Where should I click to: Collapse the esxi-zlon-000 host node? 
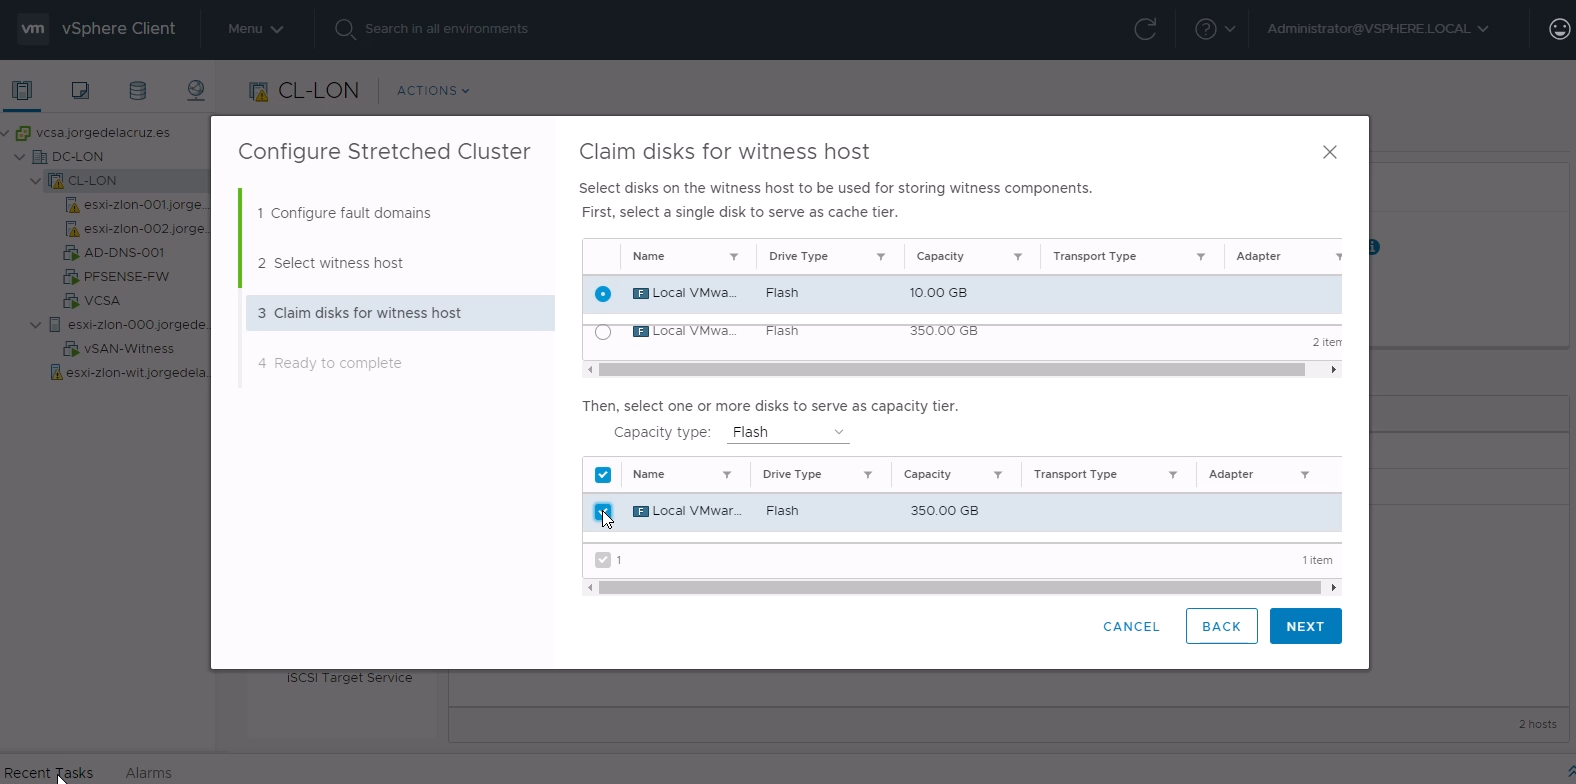point(36,325)
